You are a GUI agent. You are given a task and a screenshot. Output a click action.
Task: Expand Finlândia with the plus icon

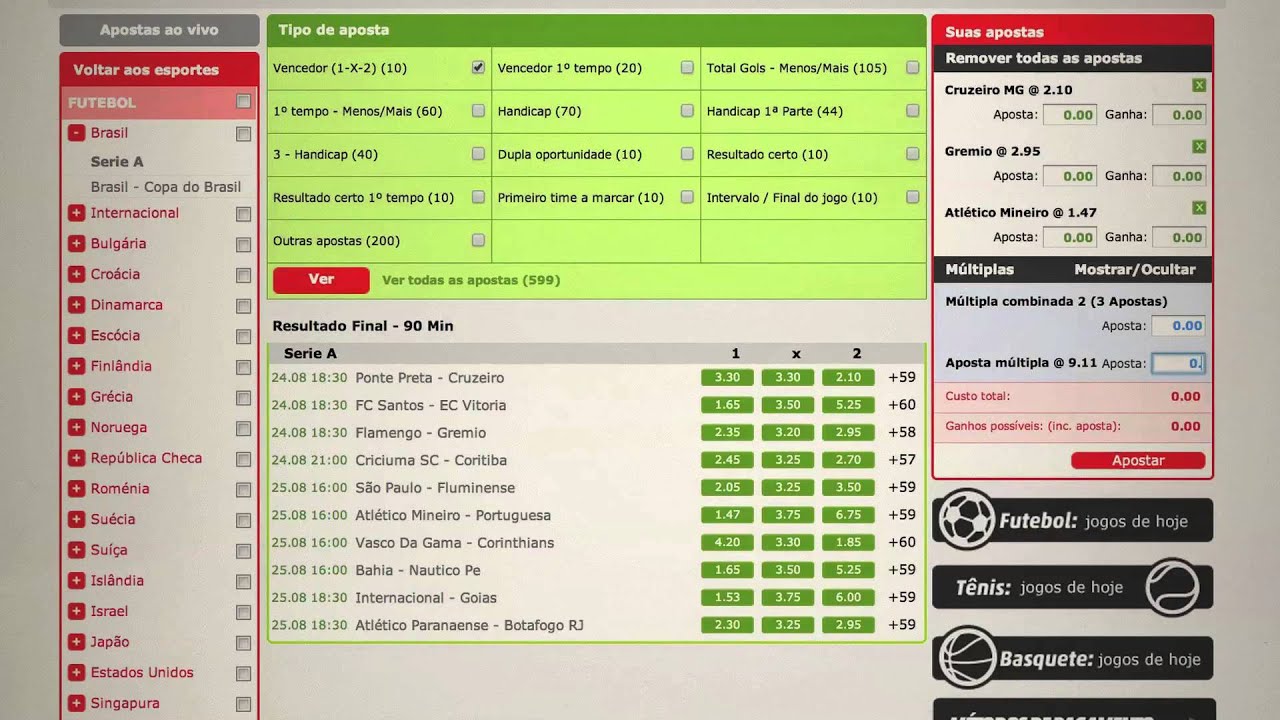(76, 366)
